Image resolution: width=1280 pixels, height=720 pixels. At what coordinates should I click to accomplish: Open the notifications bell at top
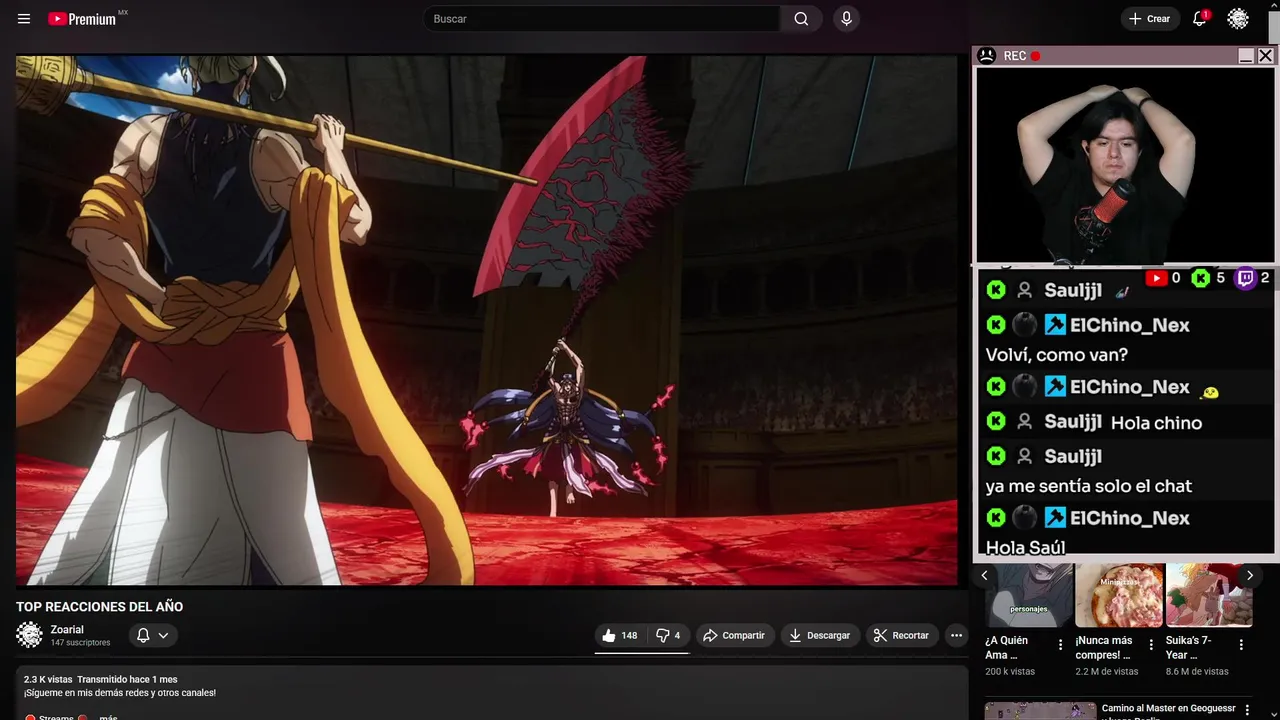1200,19
